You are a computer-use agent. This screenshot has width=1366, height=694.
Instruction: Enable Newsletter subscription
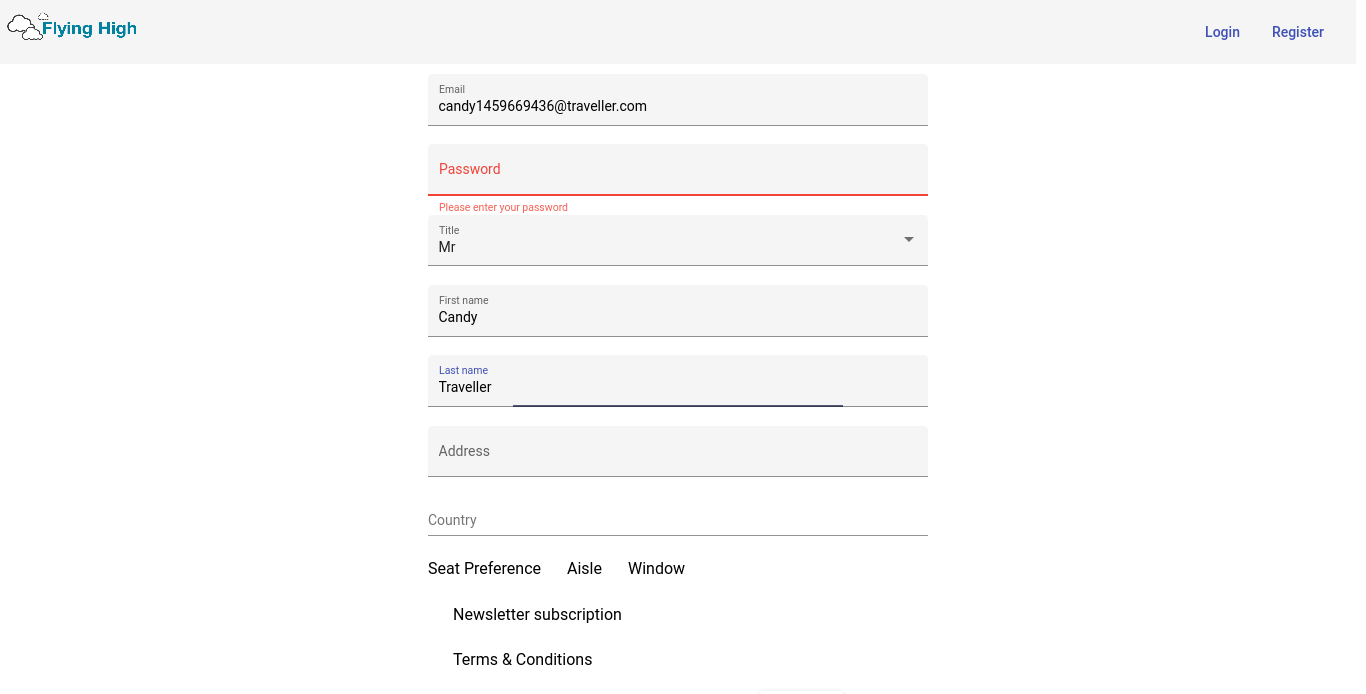(537, 615)
